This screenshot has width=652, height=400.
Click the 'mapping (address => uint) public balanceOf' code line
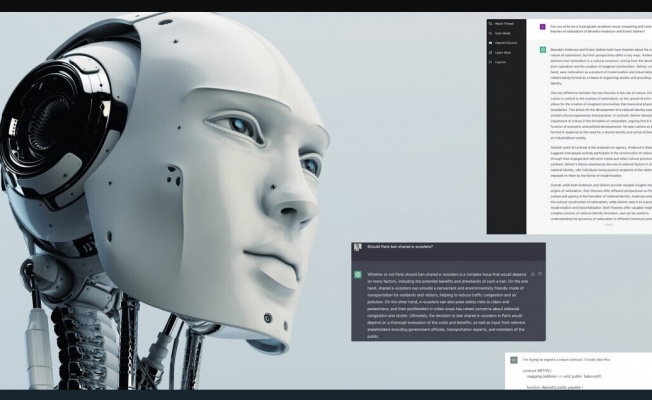(564, 376)
